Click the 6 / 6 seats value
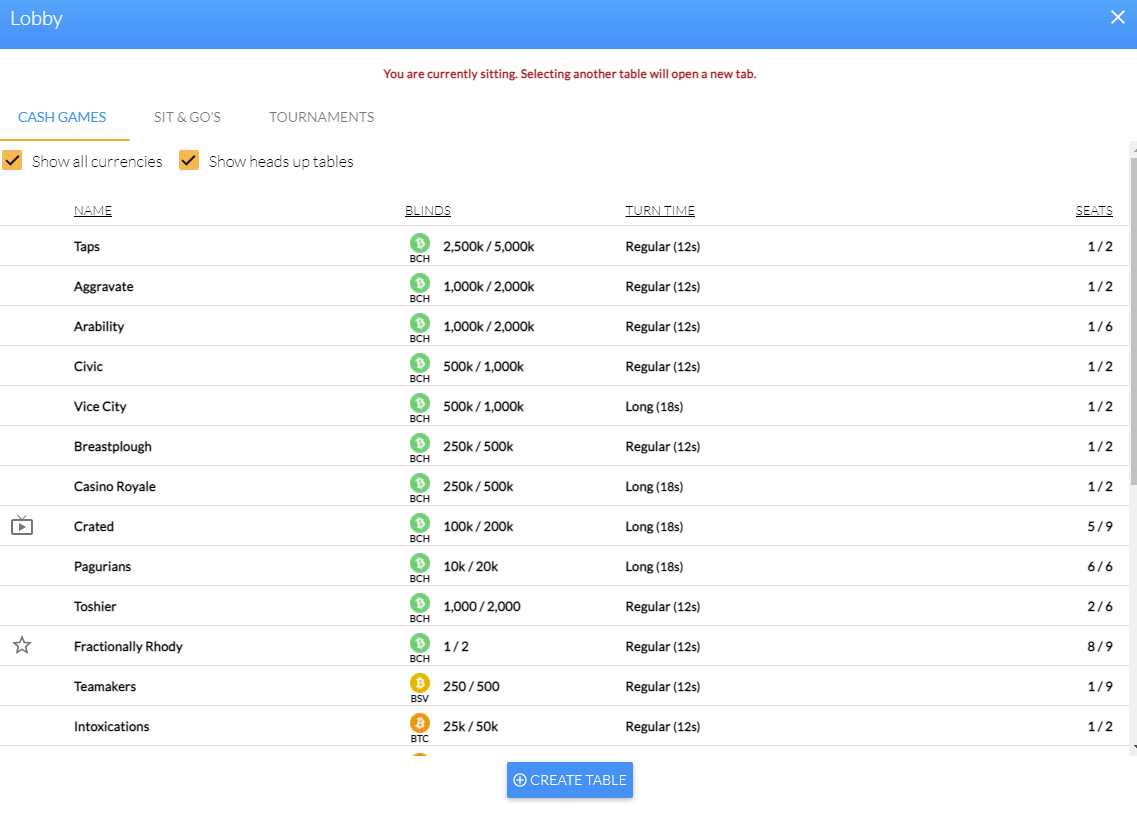This screenshot has height=826, width=1137. [x=1100, y=566]
